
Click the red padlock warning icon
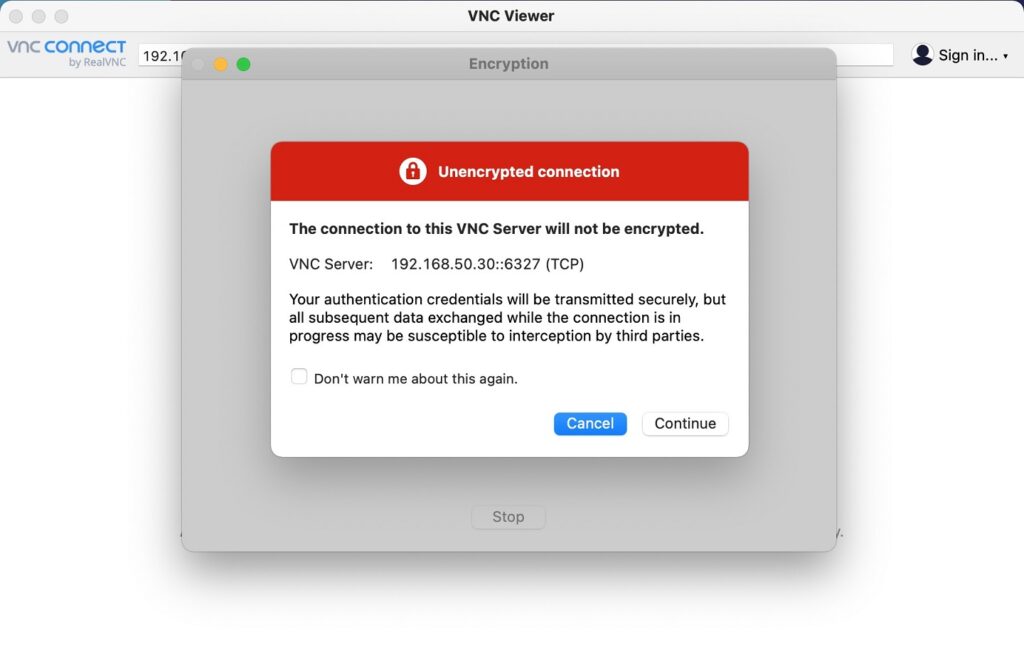[413, 171]
